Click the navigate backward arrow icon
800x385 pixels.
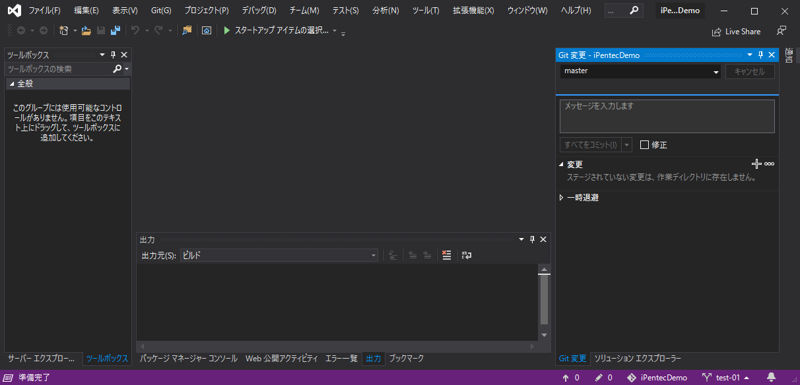21,31
